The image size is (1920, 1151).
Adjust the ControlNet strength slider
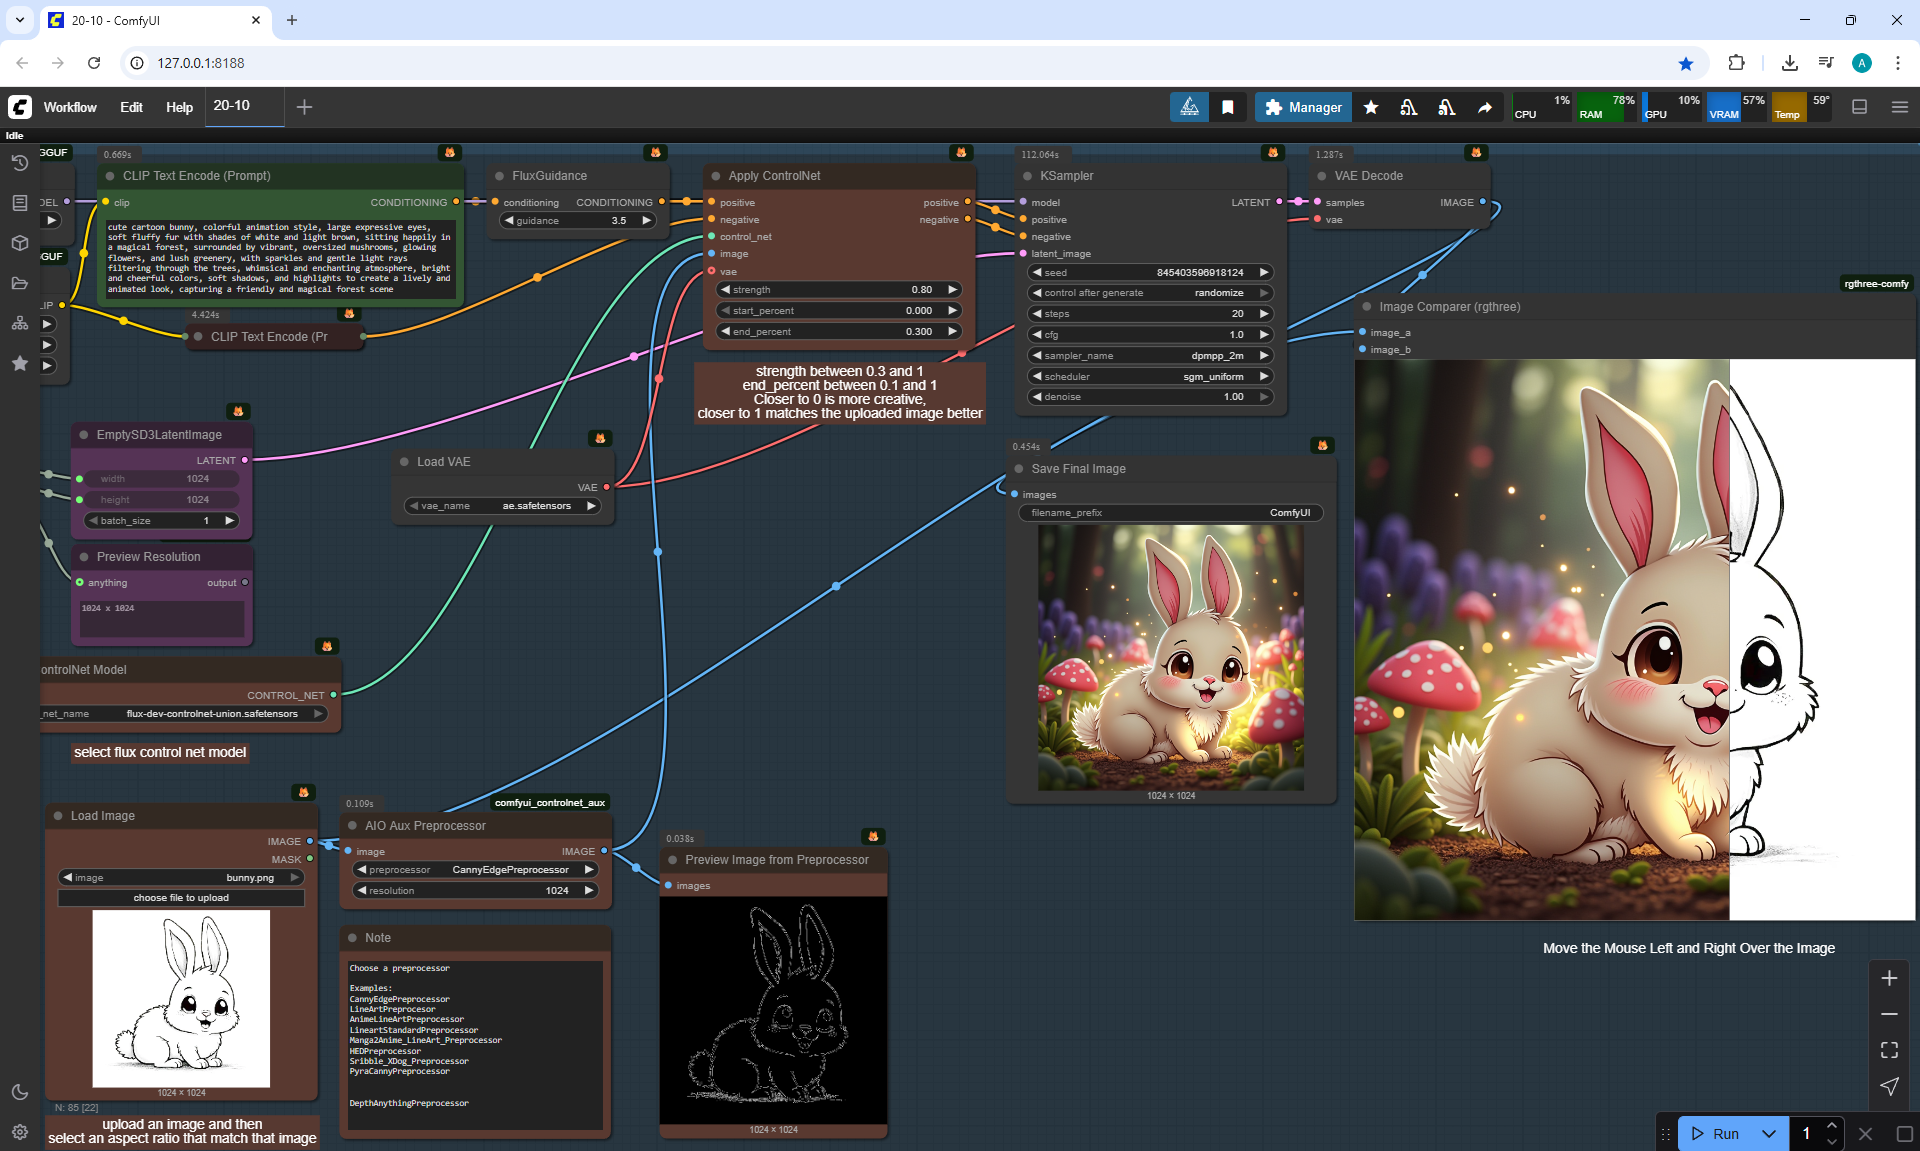838,290
